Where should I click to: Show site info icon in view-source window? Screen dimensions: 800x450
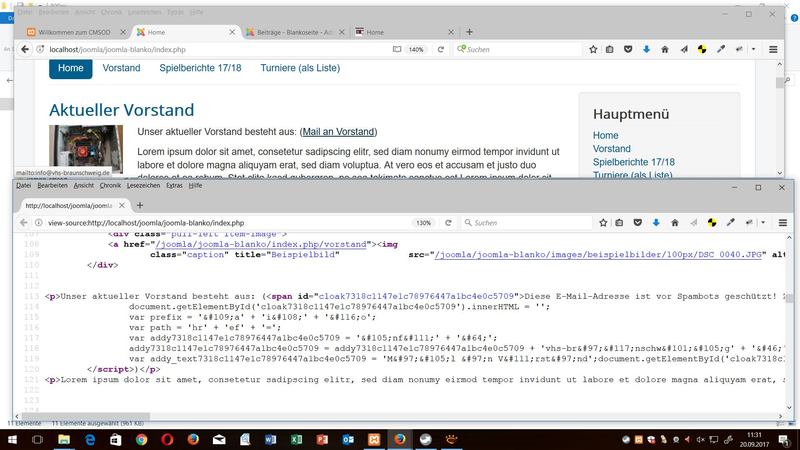click(38, 223)
